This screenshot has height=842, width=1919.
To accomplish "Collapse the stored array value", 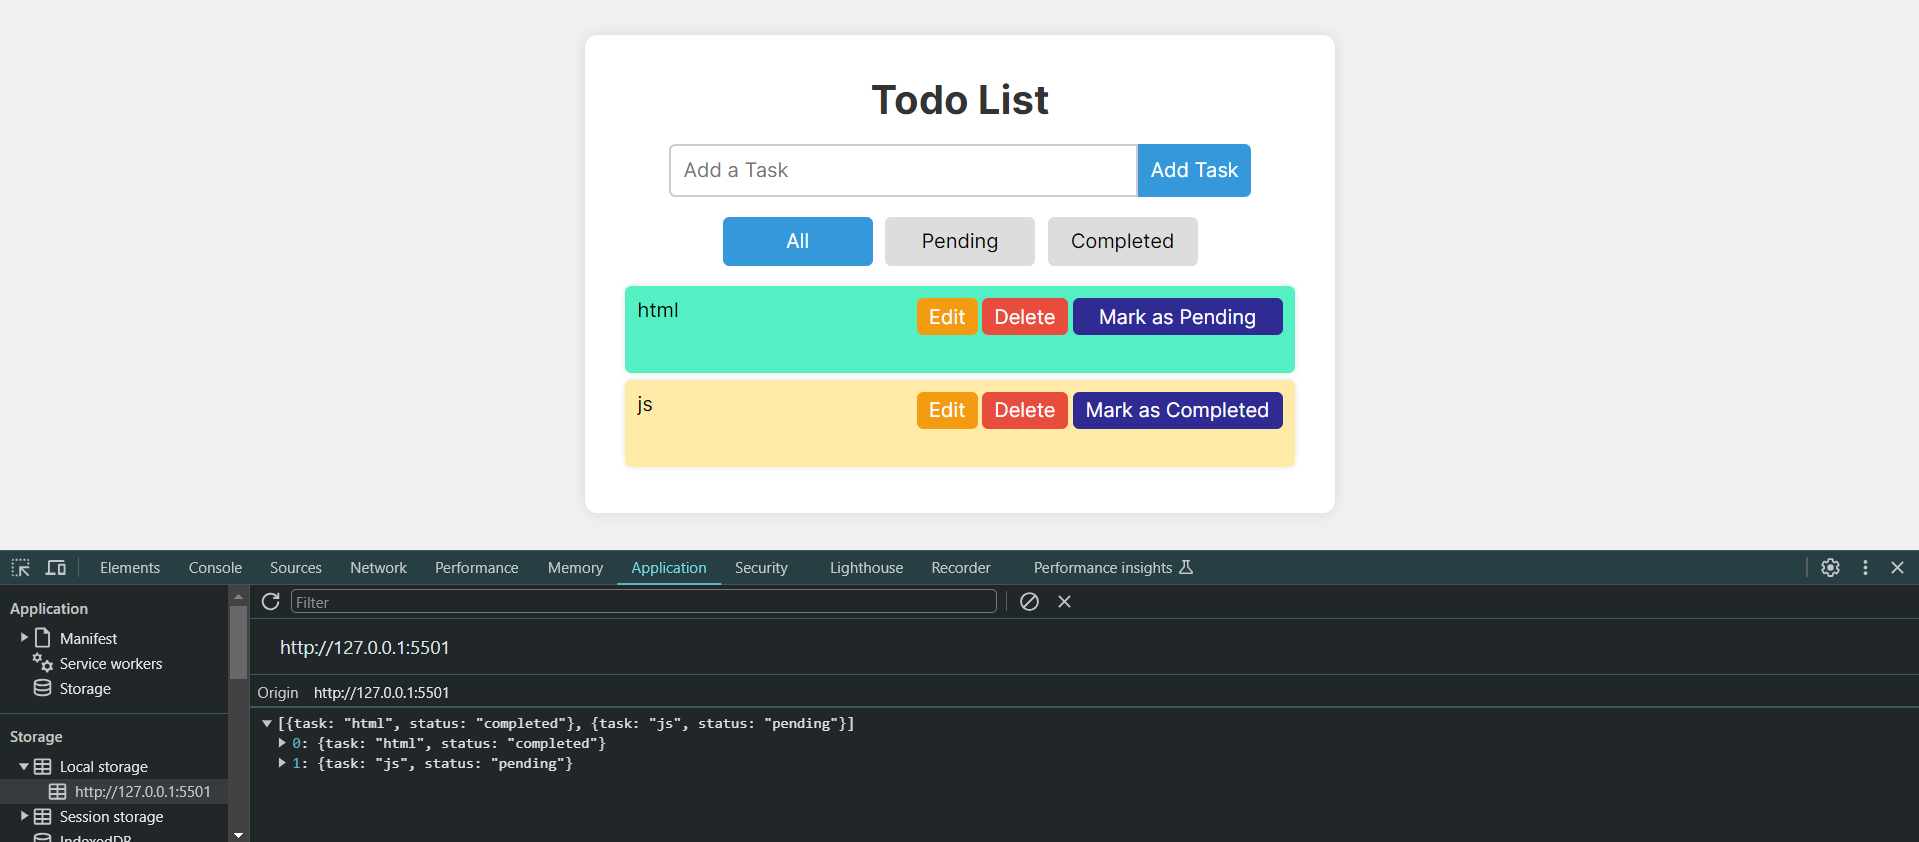I will pos(267,723).
